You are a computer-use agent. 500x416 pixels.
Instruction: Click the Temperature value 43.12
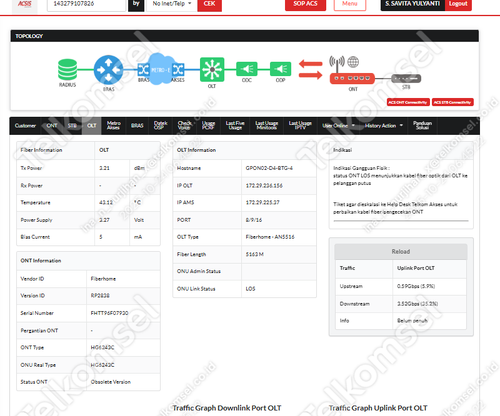coord(106,202)
